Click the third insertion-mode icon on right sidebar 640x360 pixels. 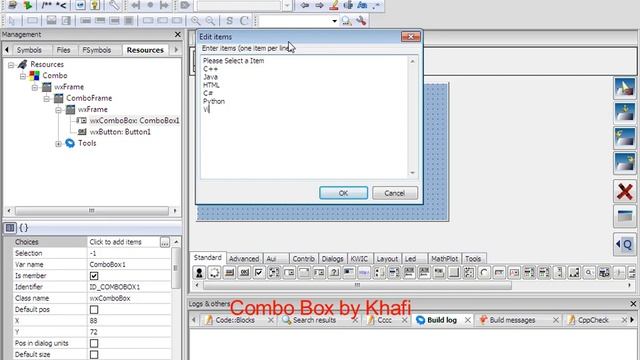click(x=625, y=138)
